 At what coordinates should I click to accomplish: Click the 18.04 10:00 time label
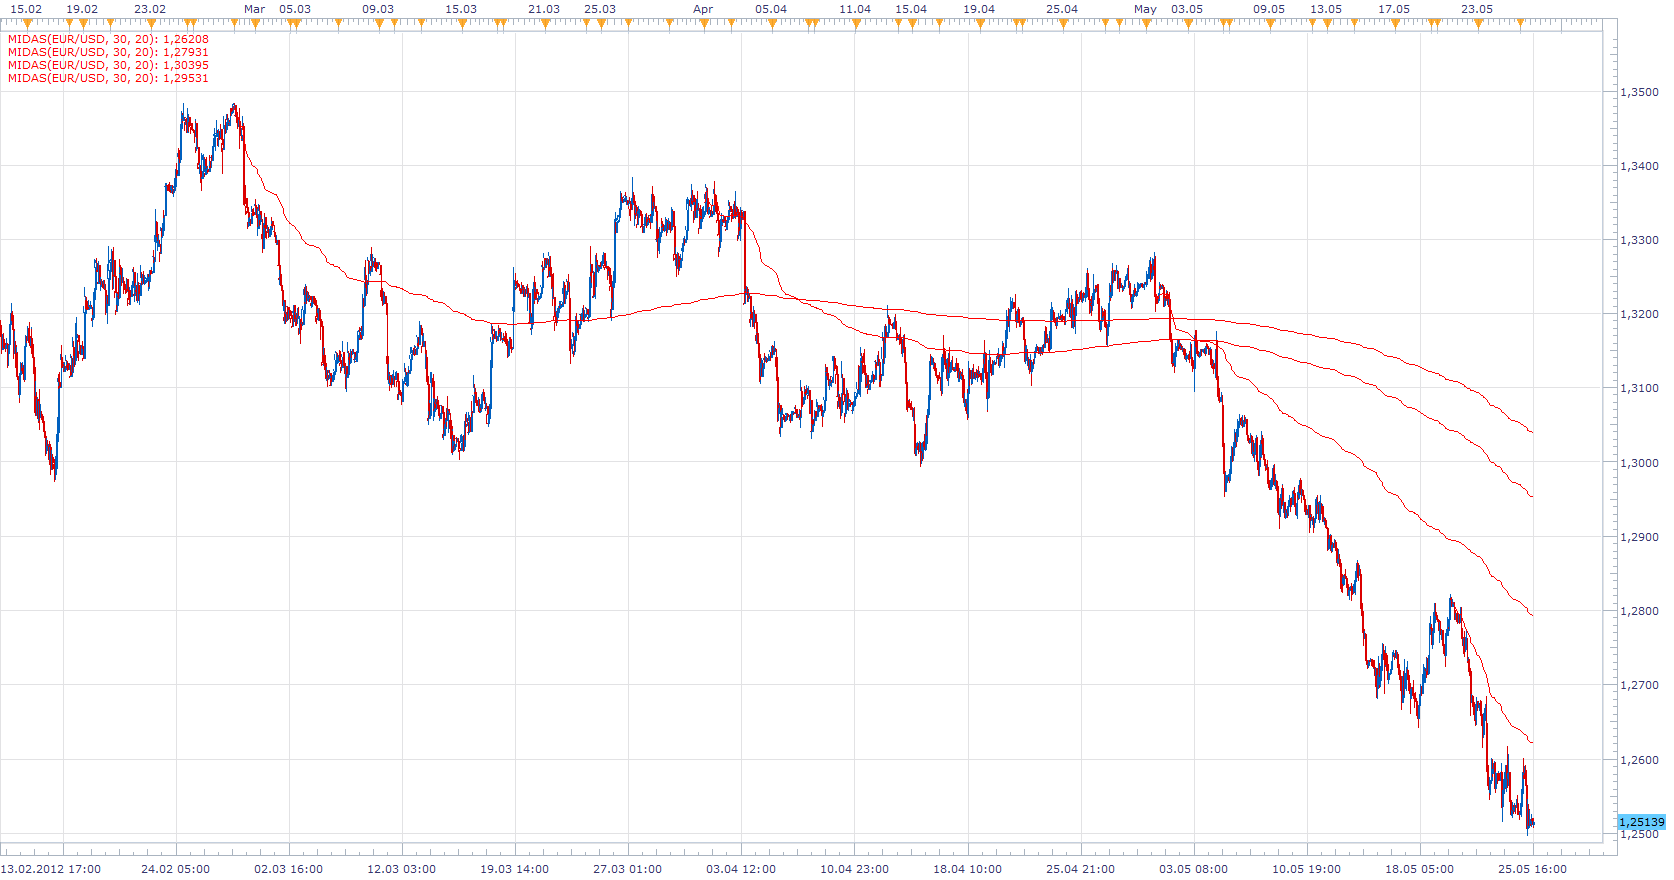coord(967,869)
